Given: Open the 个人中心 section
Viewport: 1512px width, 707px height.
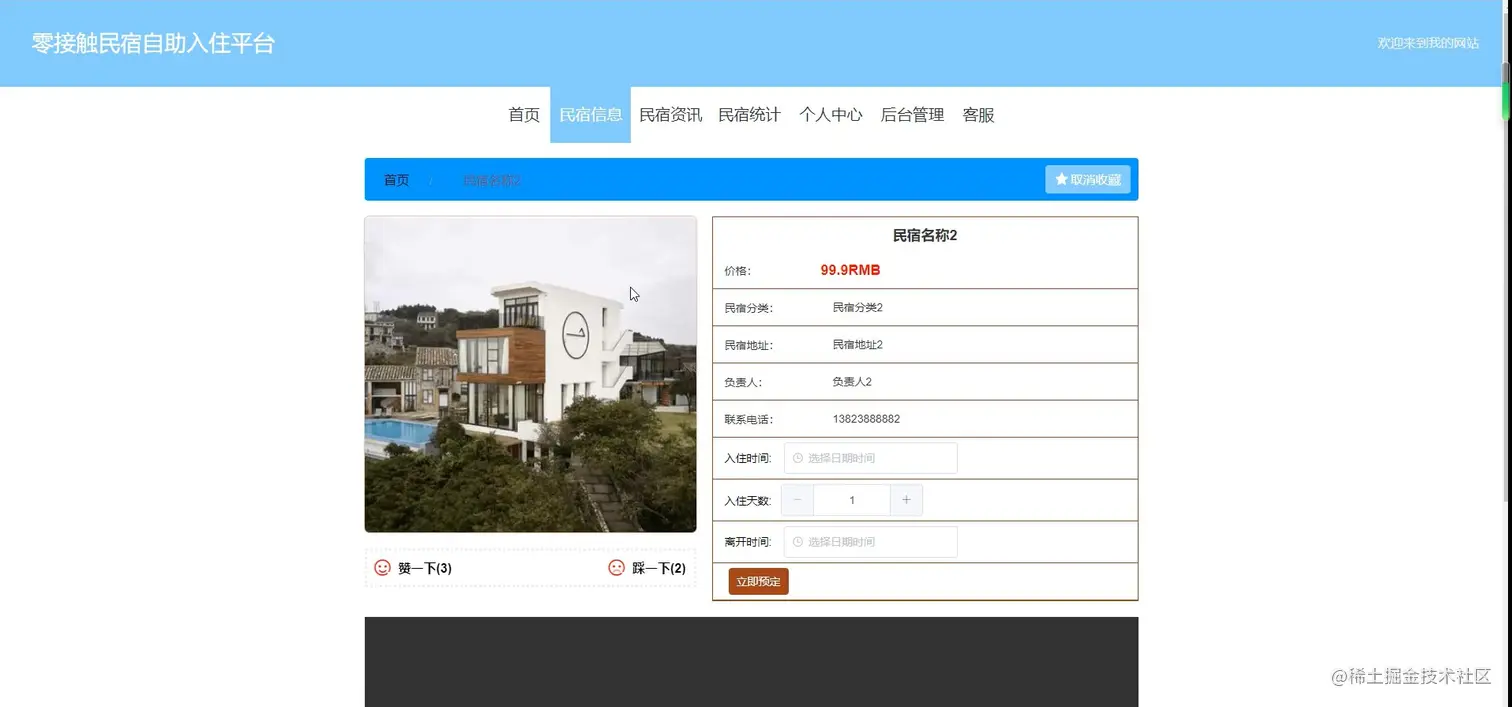Looking at the screenshot, I should pyautogui.click(x=830, y=114).
